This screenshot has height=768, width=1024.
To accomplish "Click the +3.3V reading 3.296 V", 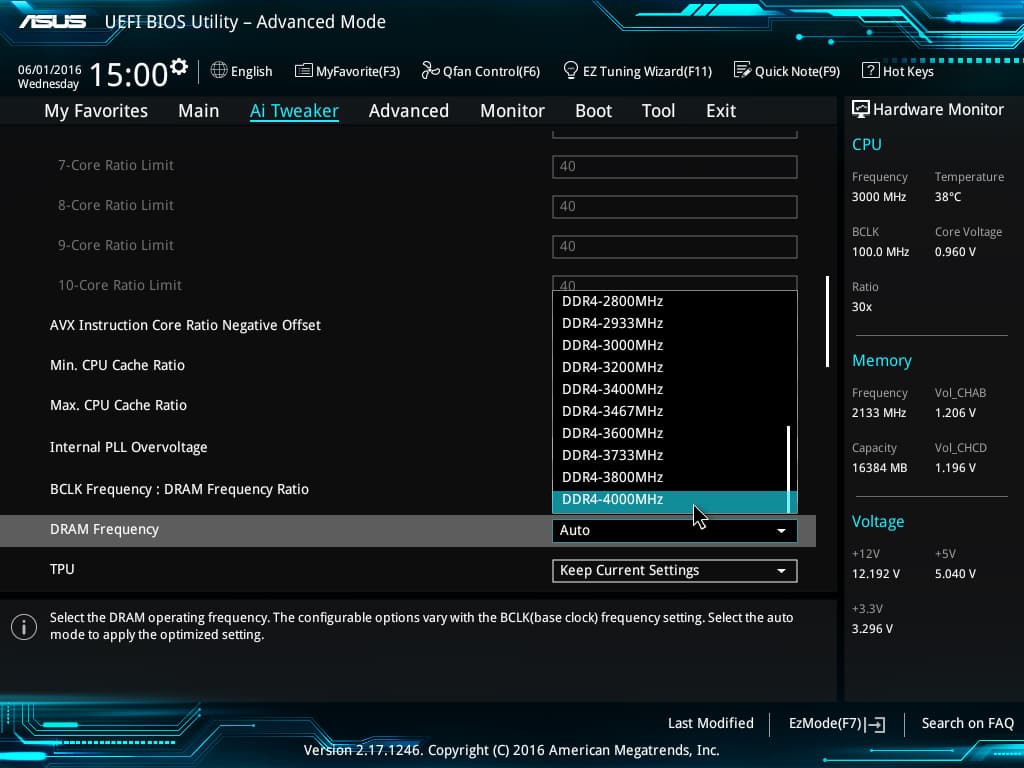I will click(872, 628).
